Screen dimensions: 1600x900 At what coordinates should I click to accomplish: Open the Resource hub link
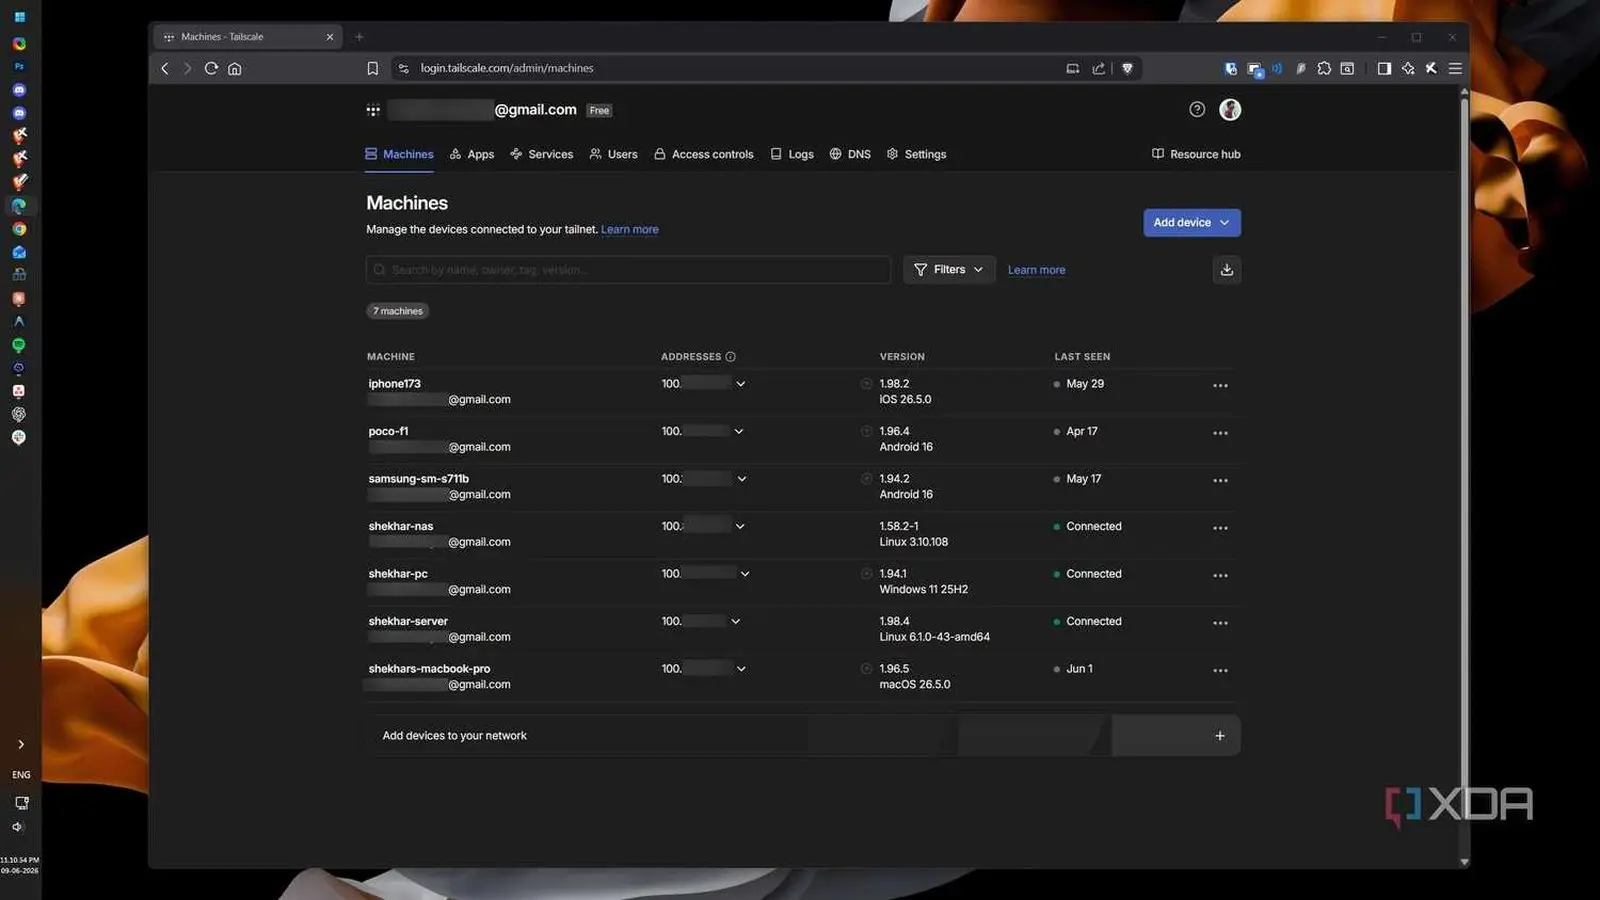tap(1196, 155)
